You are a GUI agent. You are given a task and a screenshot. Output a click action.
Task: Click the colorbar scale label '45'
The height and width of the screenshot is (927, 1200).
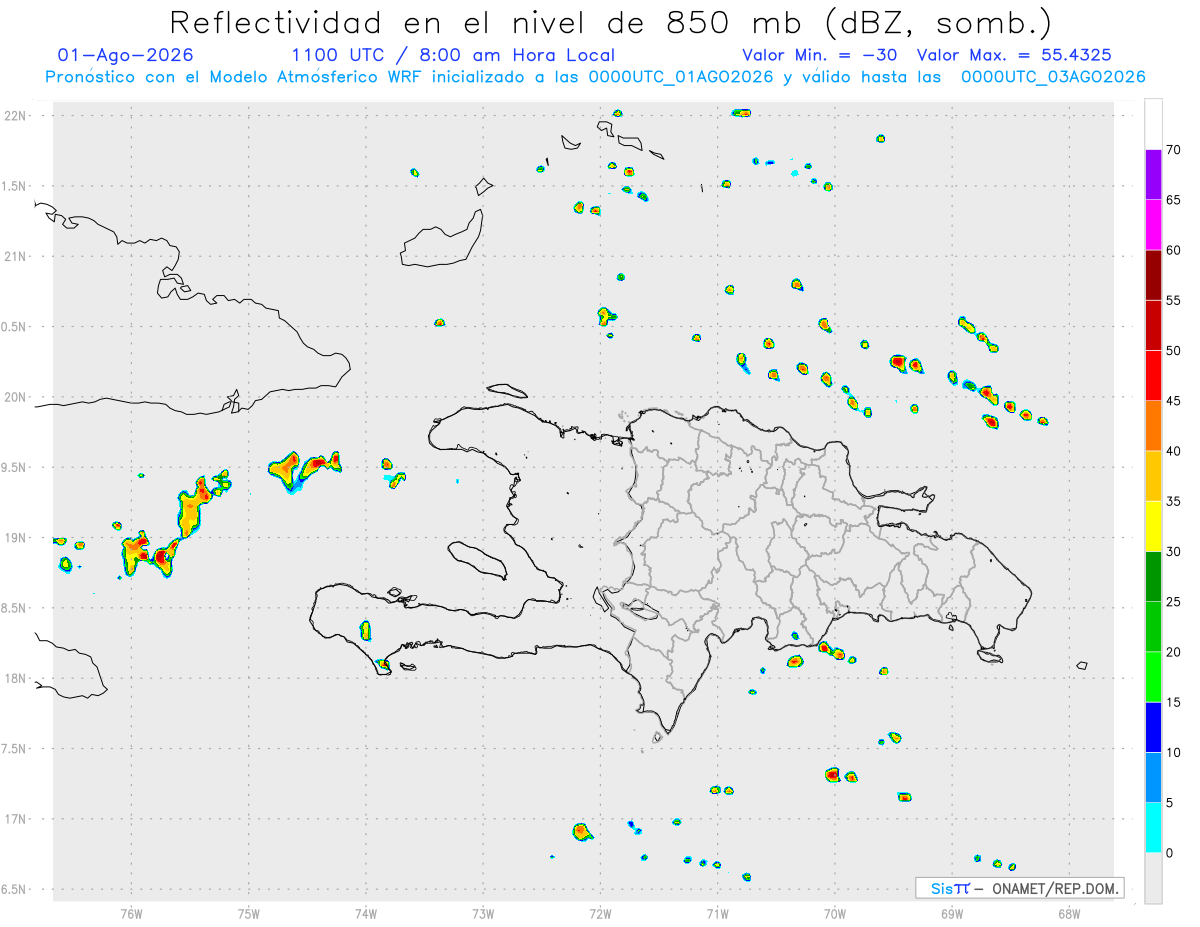[x=1173, y=401]
